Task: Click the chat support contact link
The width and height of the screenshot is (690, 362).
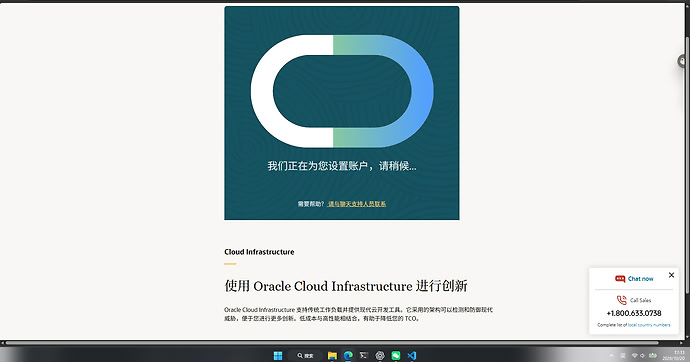Action: click(357, 204)
